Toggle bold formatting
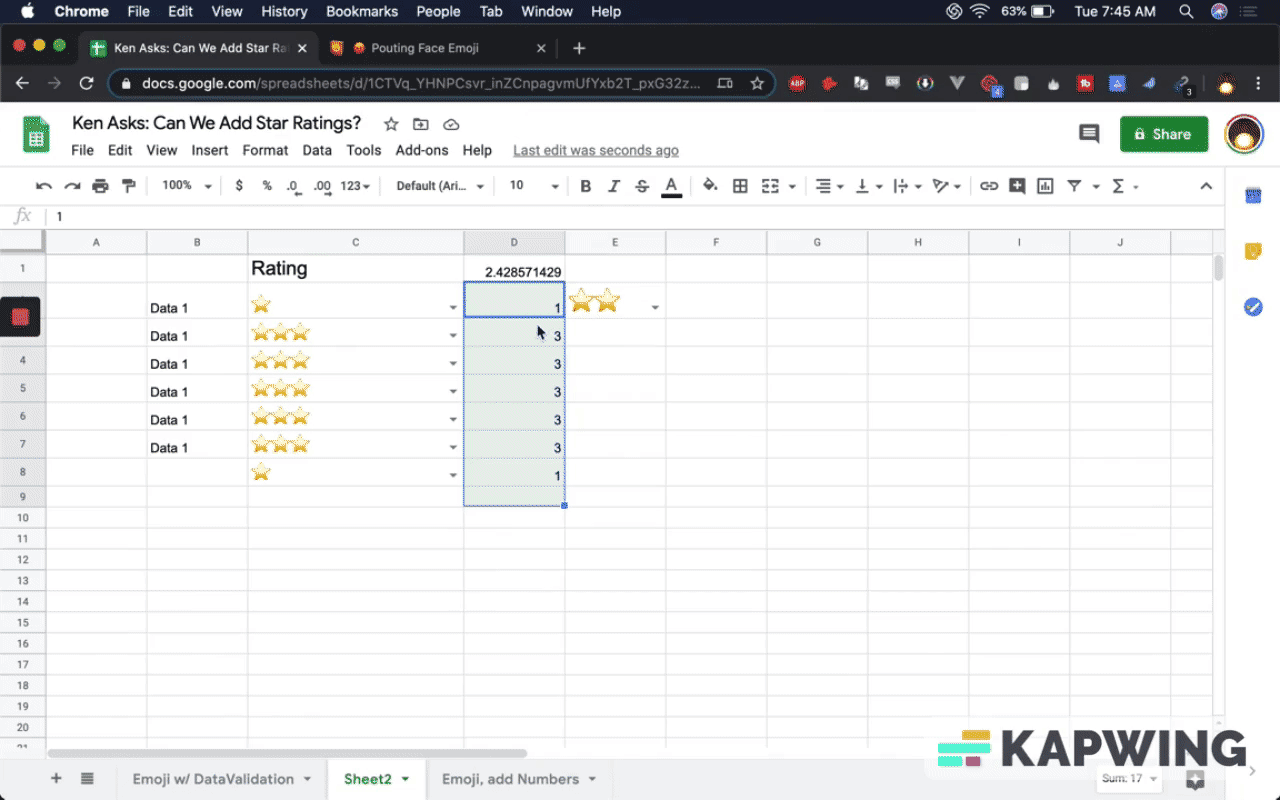 pos(586,186)
